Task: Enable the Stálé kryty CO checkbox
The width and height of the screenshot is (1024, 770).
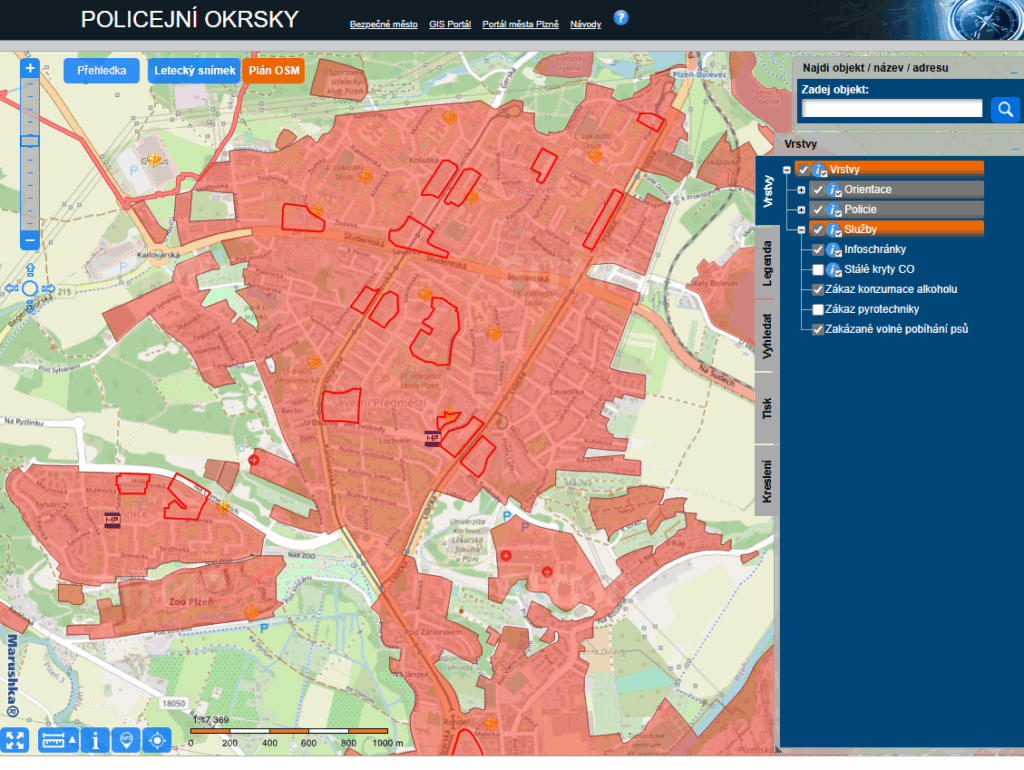Action: pos(818,270)
